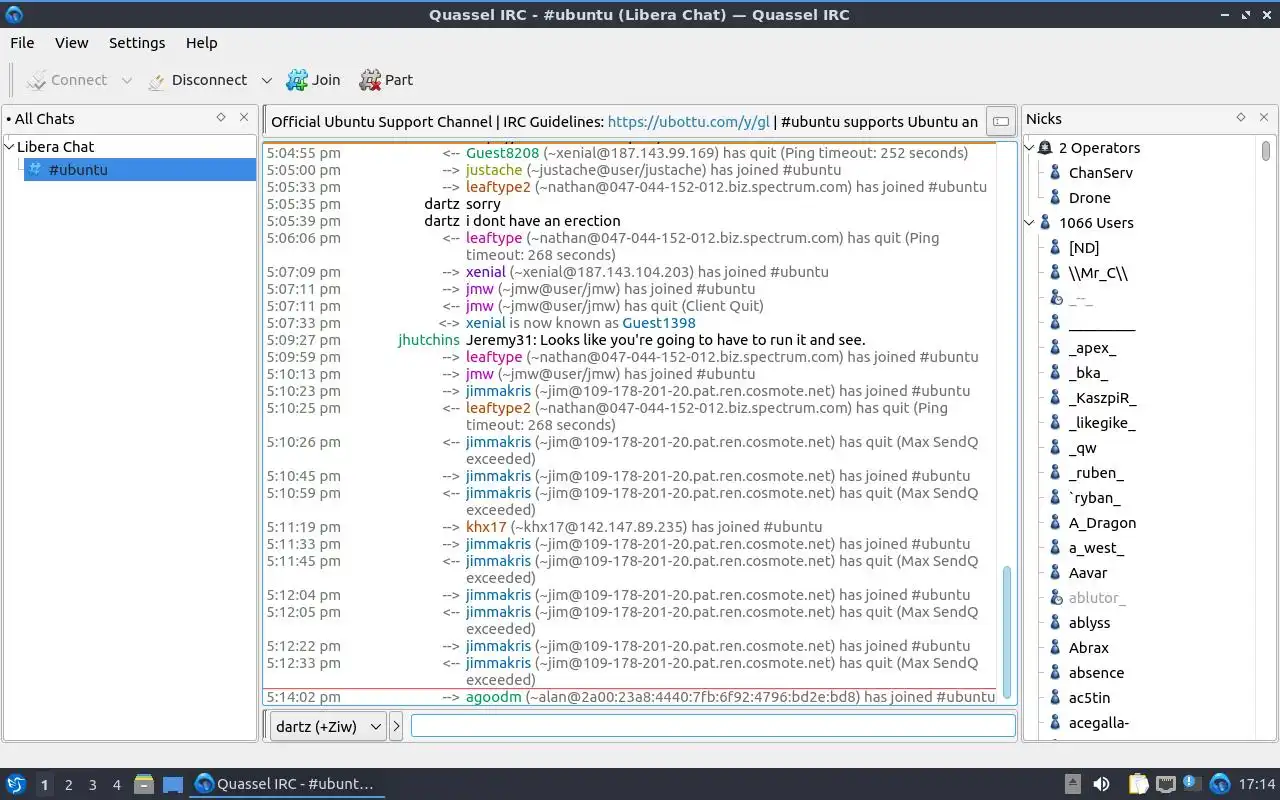Collapse the 1066 Users group

click(1030, 223)
